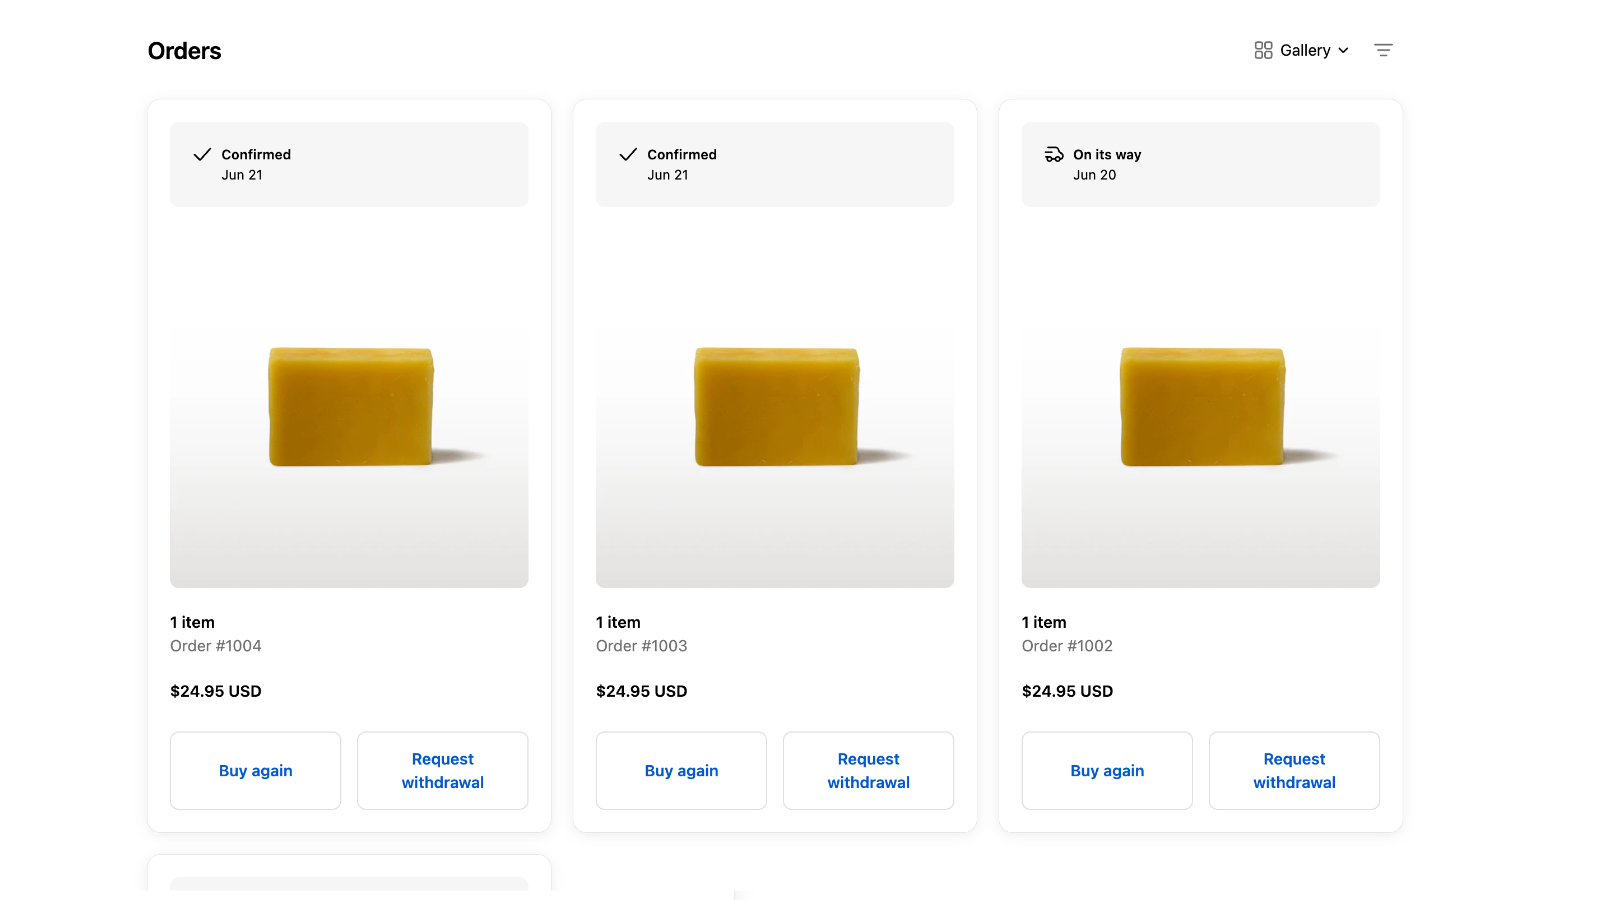Open the filter lines icon beside Gallery
Image resolution: width=1600 pixels, height=900 pixels.
coord(1383,50)
